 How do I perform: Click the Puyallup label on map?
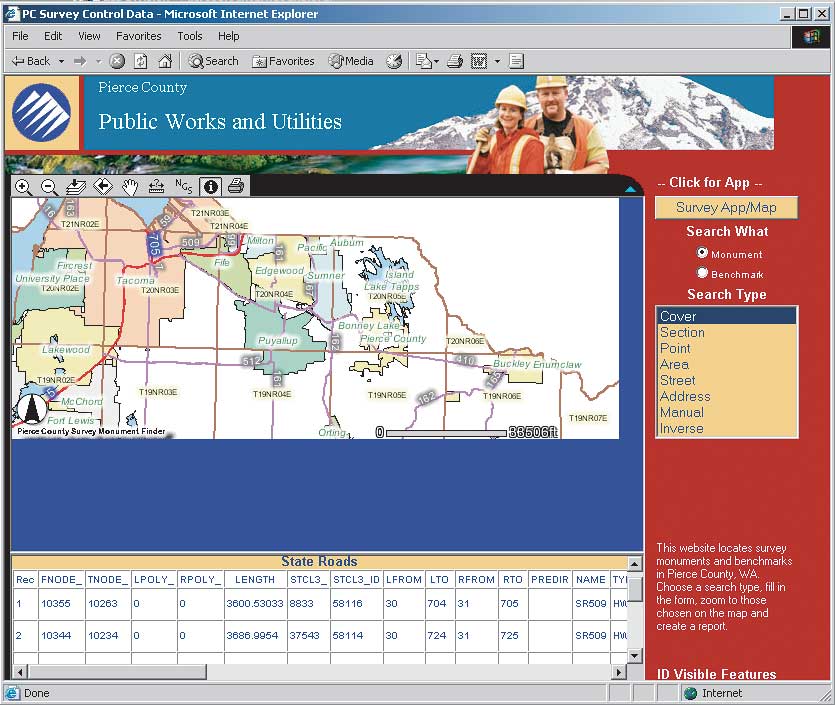277,340
